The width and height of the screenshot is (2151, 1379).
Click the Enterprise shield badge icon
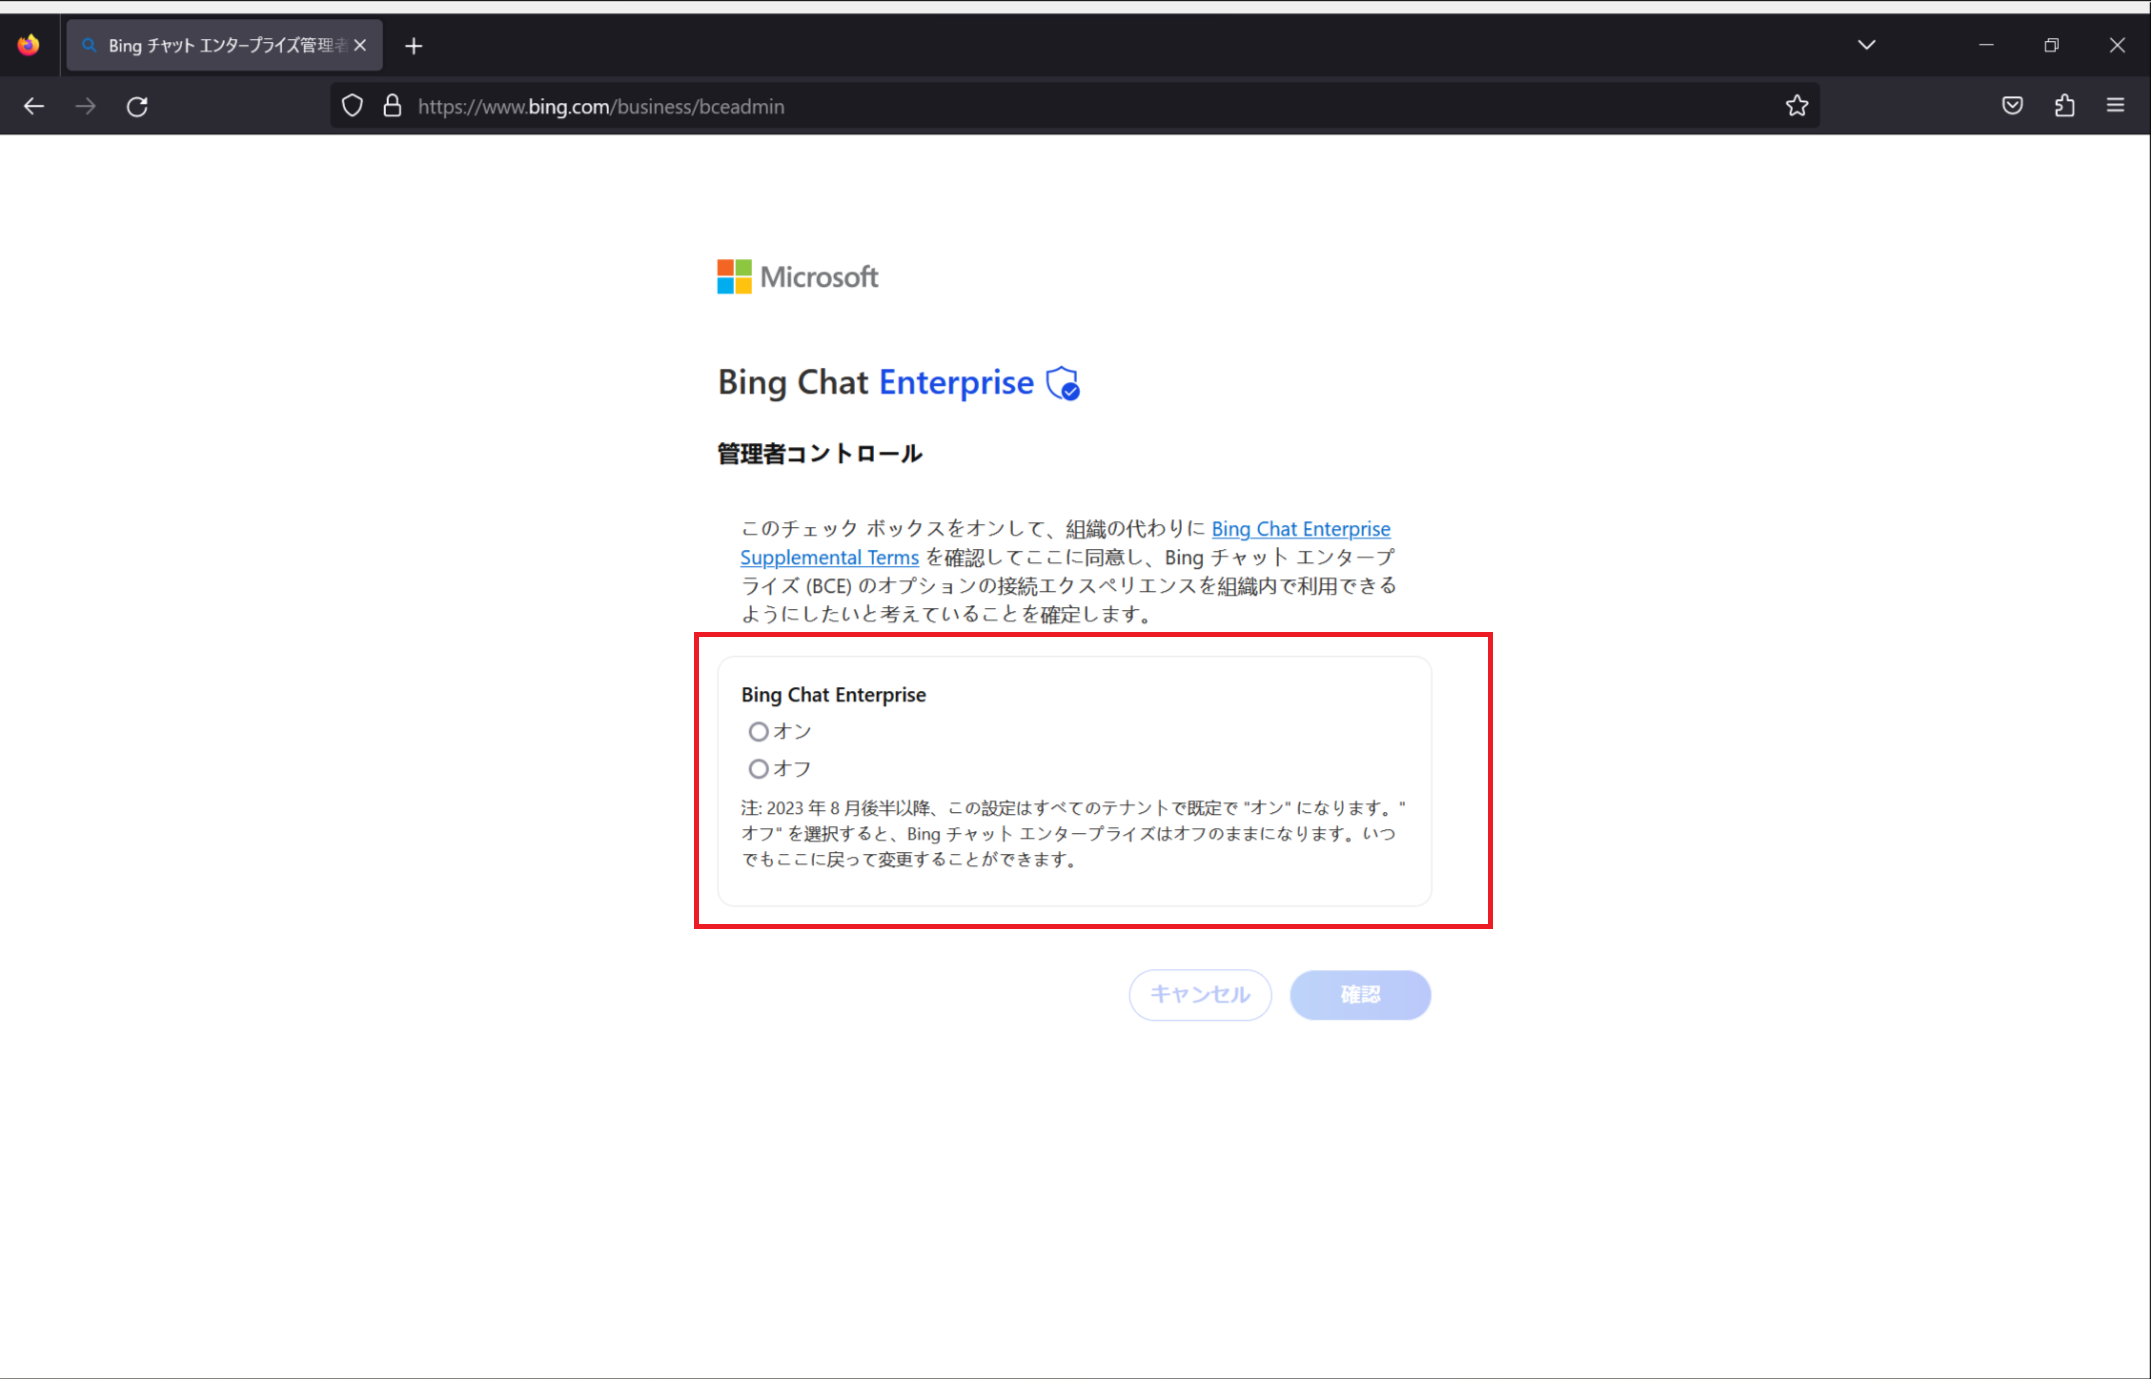[x=1063, y=383]
